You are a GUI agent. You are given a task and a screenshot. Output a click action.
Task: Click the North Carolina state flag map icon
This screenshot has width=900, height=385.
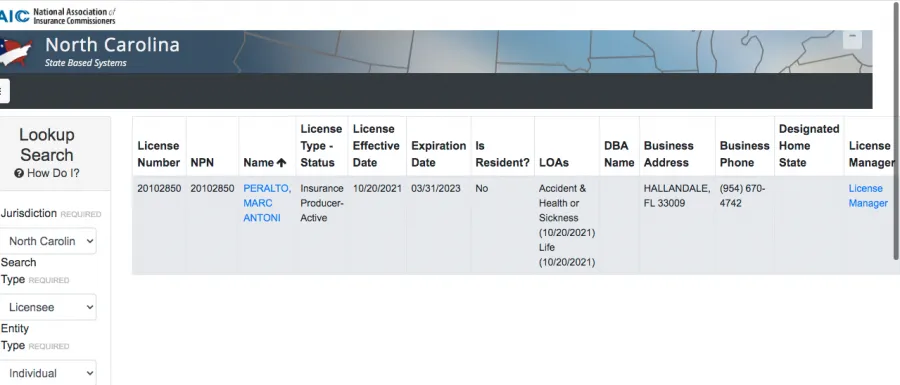(x=15, y=52)
